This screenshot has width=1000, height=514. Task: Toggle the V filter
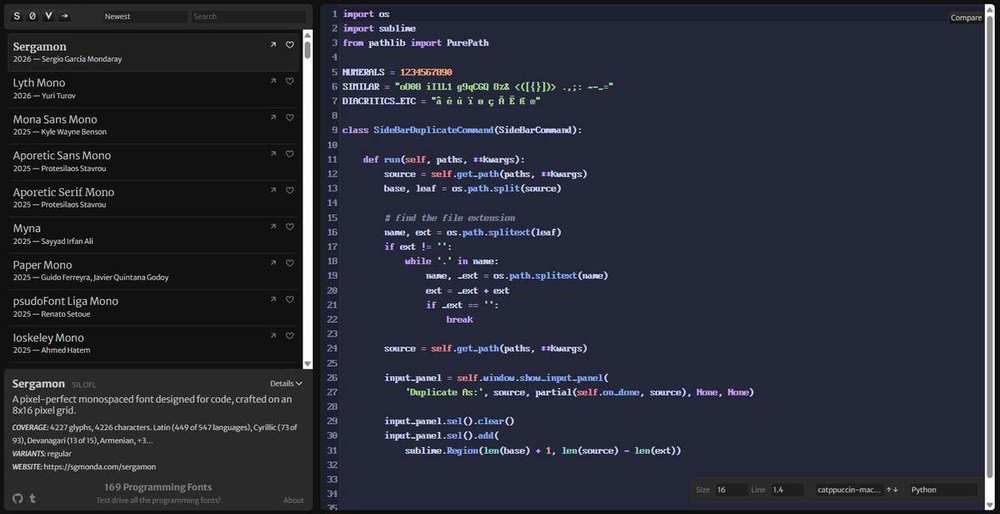pos(48,17)
